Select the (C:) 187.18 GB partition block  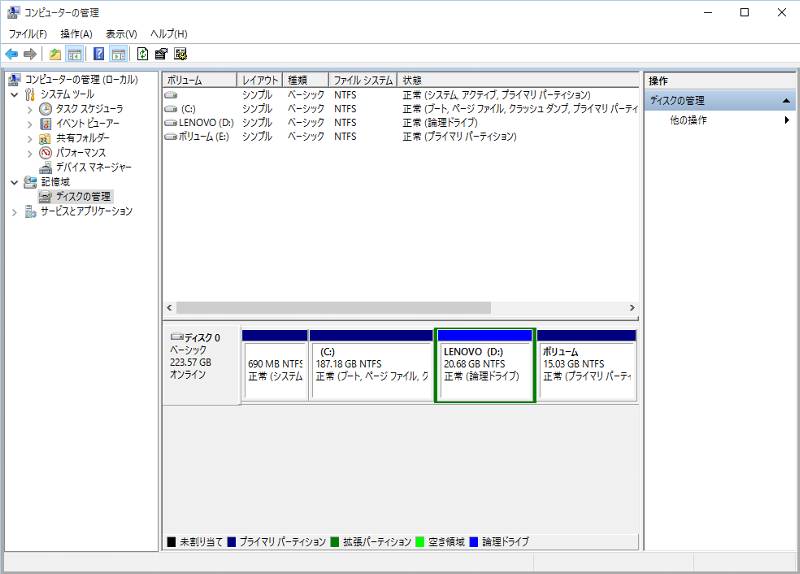tap(371, 366)
